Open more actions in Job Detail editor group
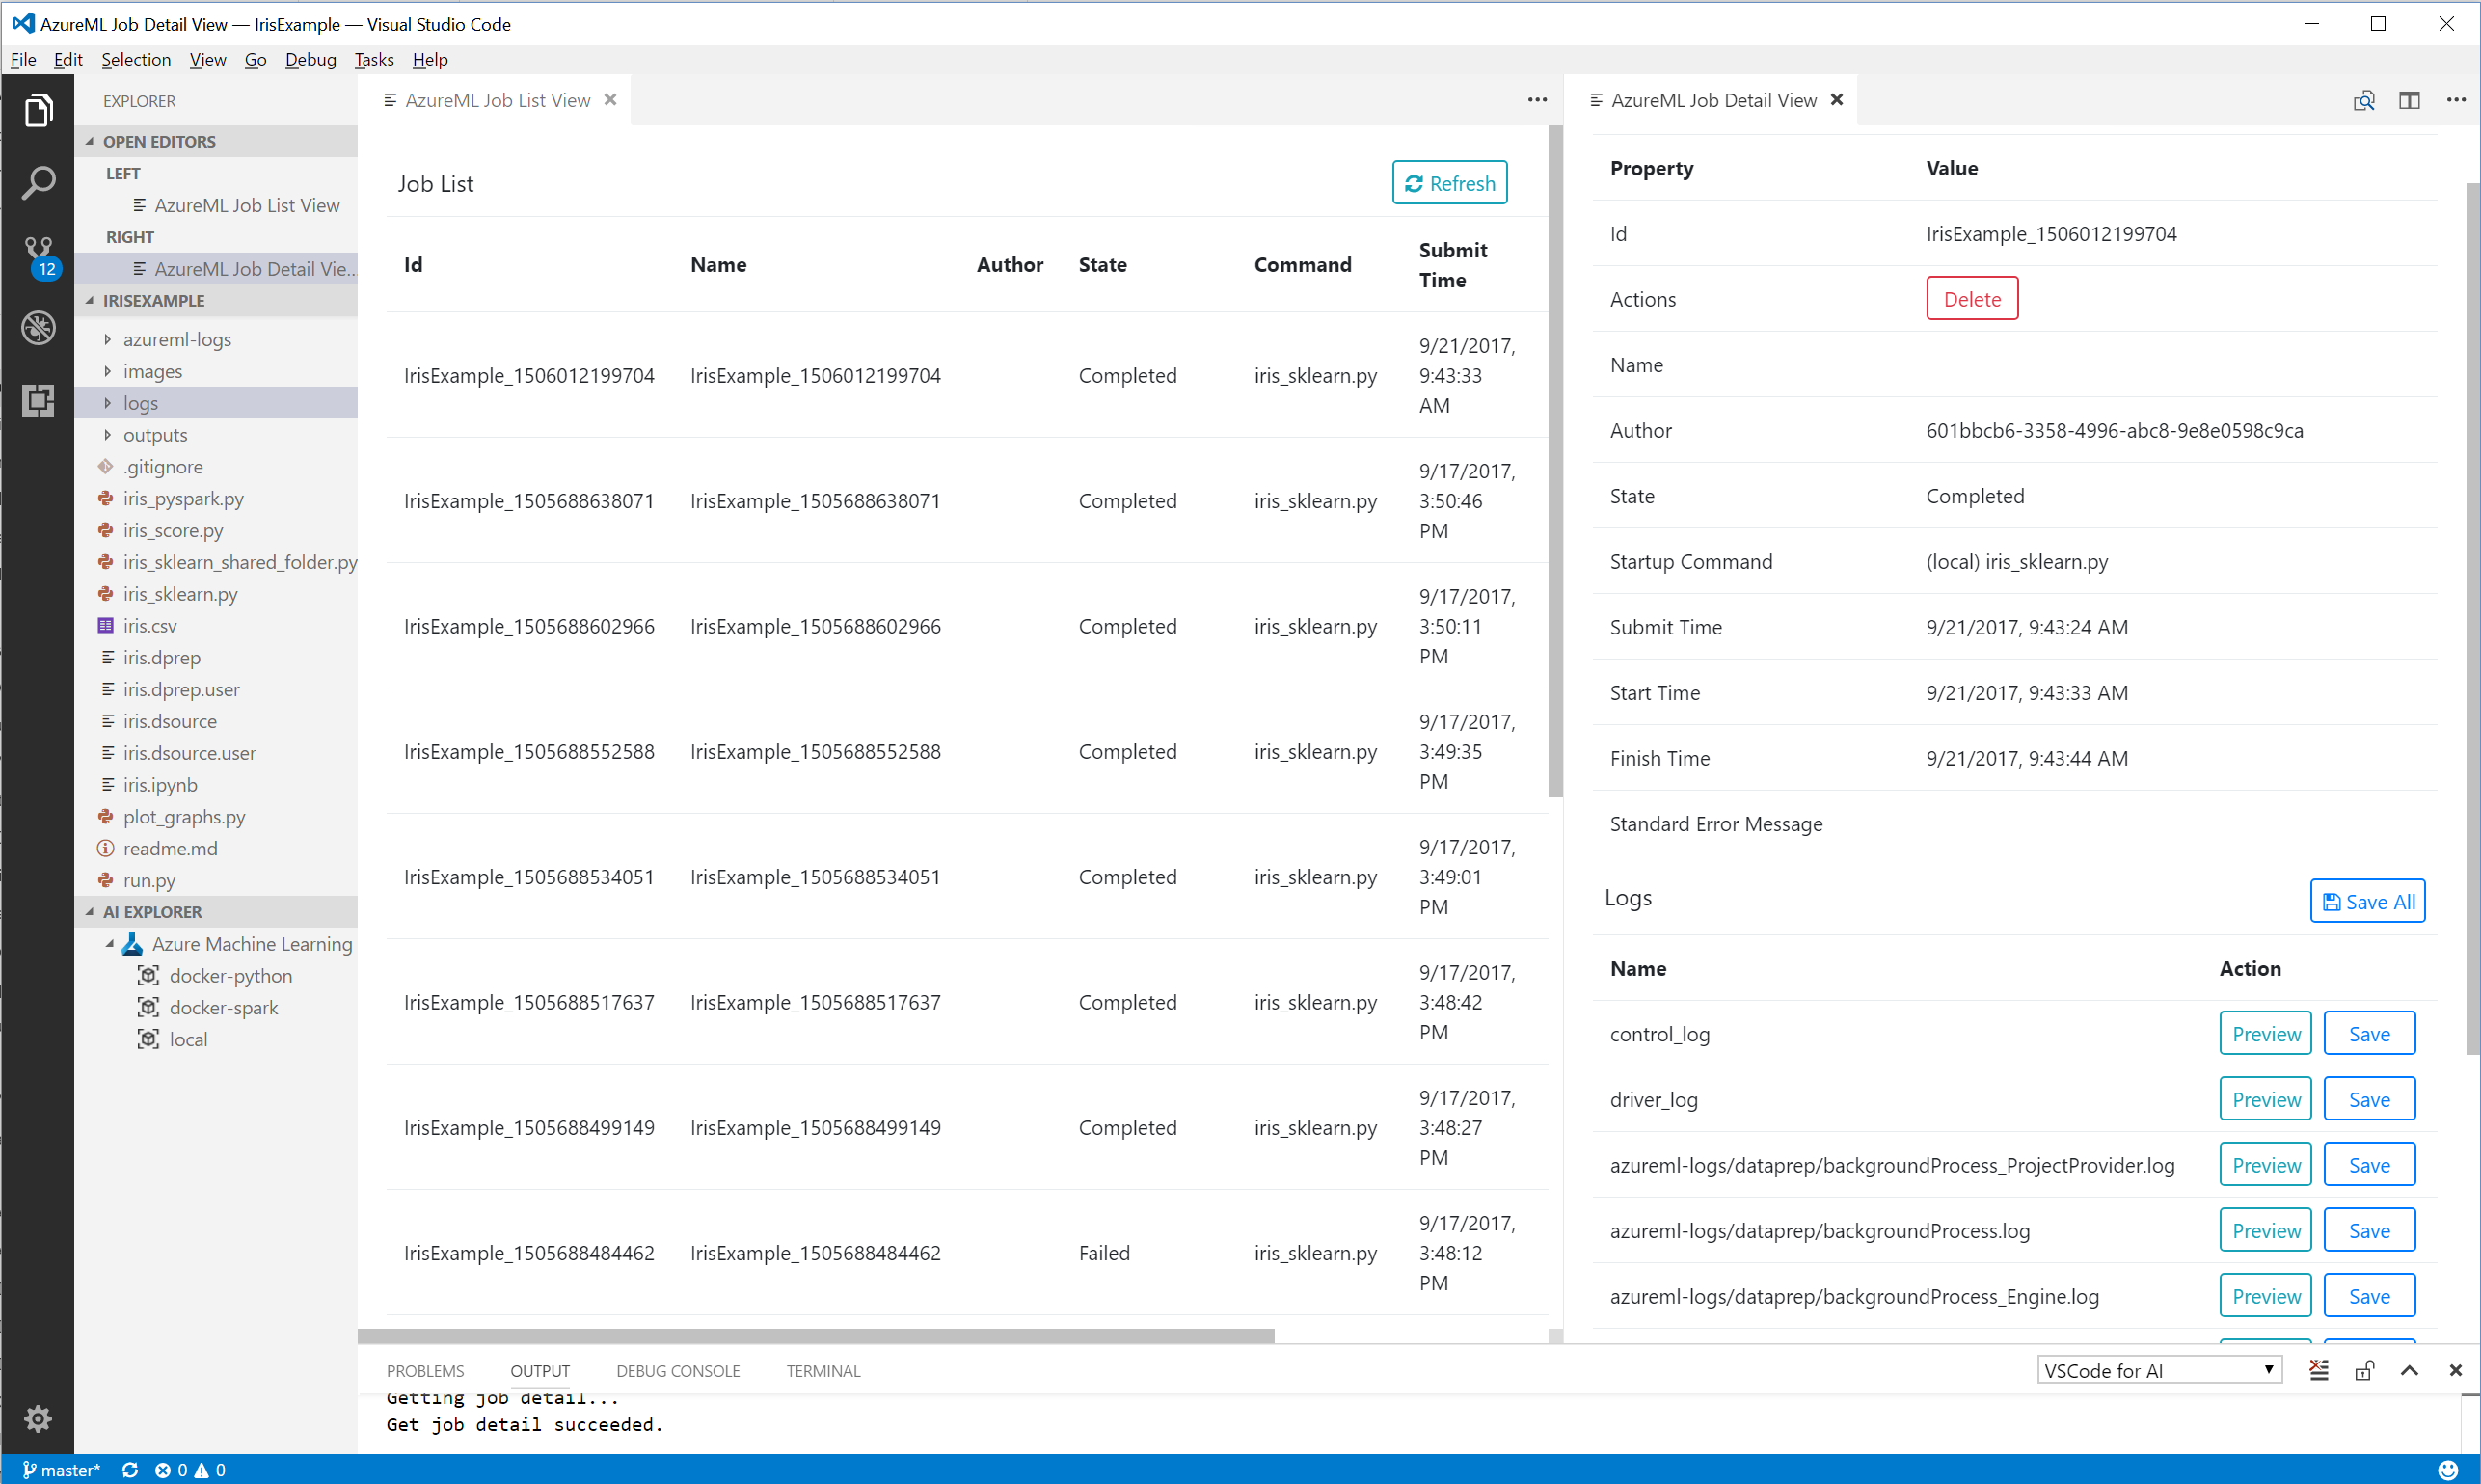Screen dimensions: 2481x1484 [2456, 100]
